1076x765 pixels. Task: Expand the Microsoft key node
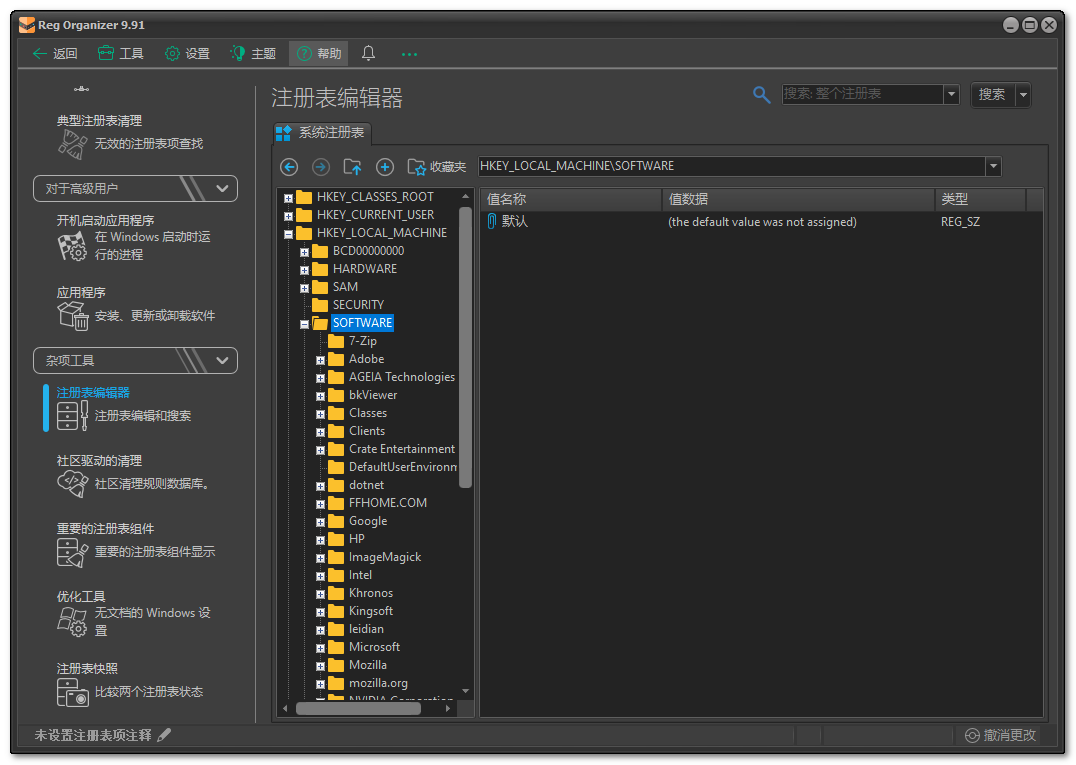[320, 648]
